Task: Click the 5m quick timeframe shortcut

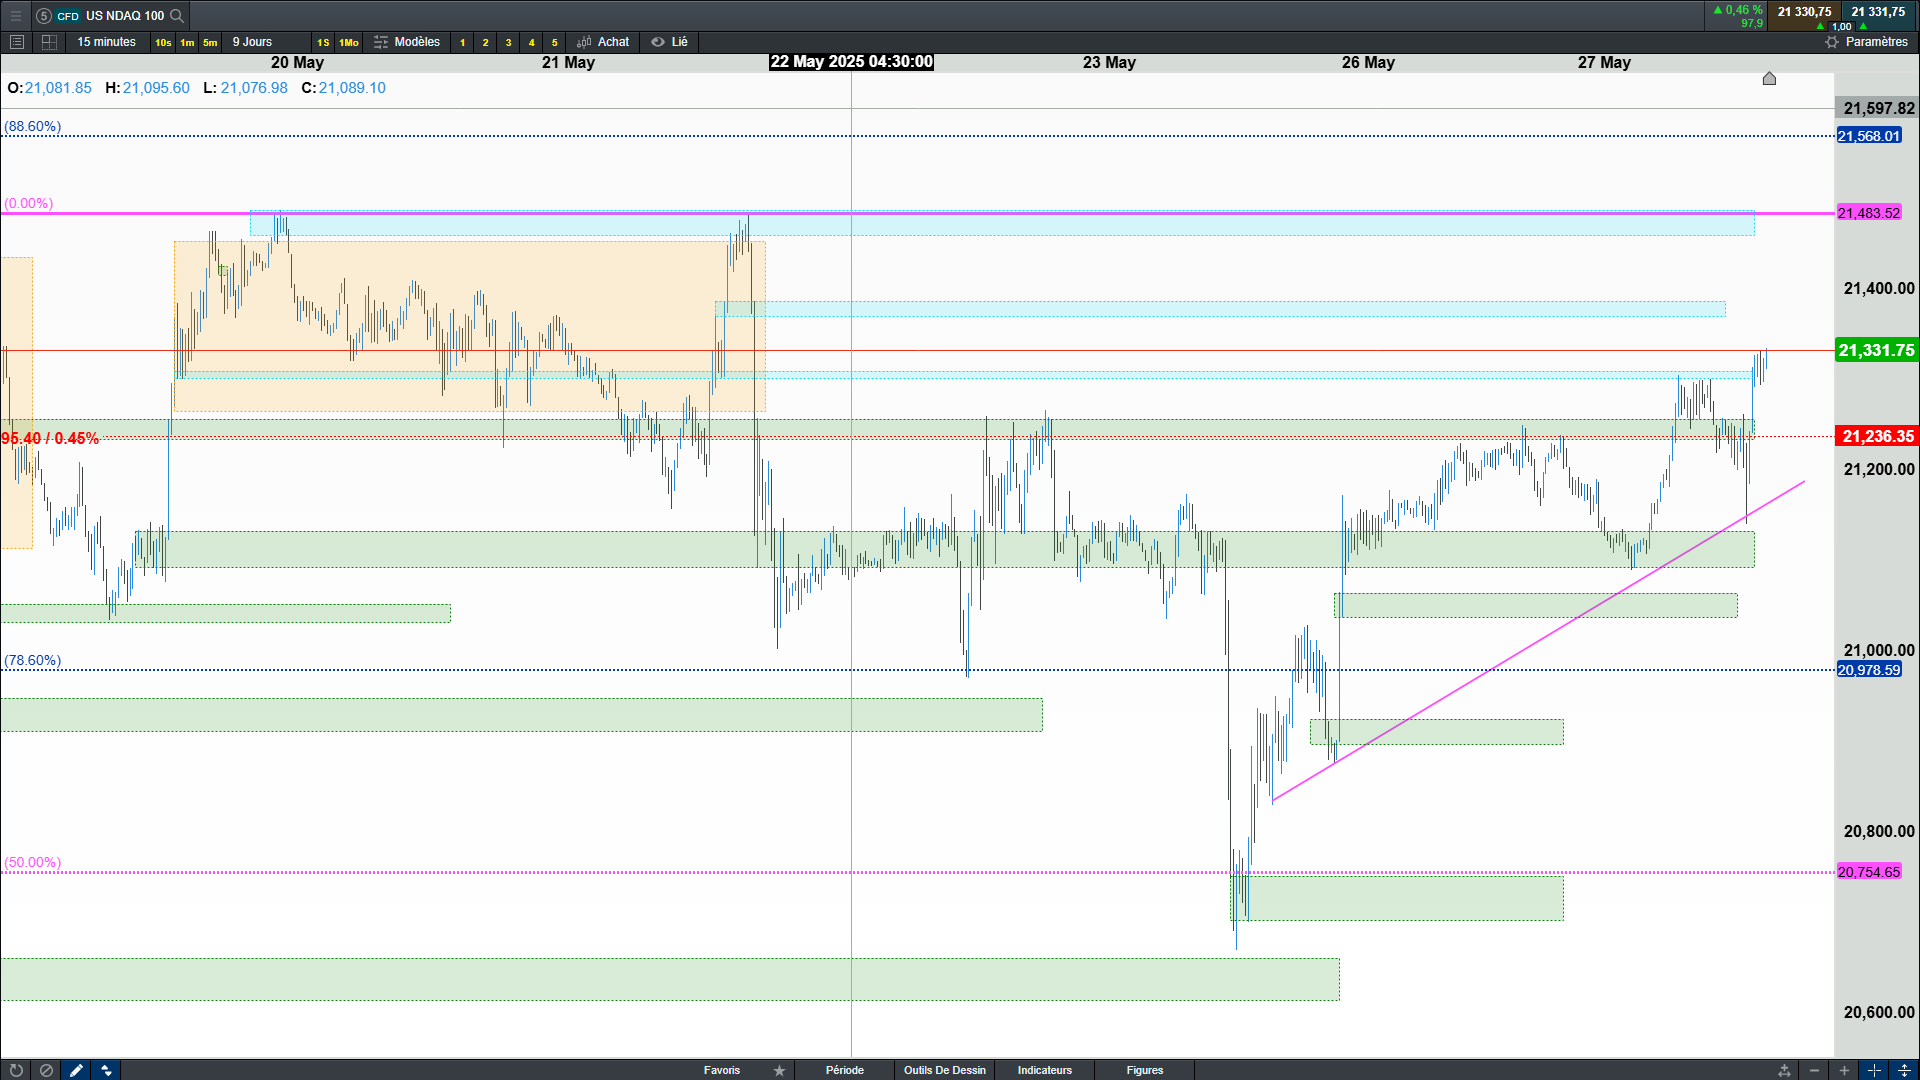Action: point(210,42)
